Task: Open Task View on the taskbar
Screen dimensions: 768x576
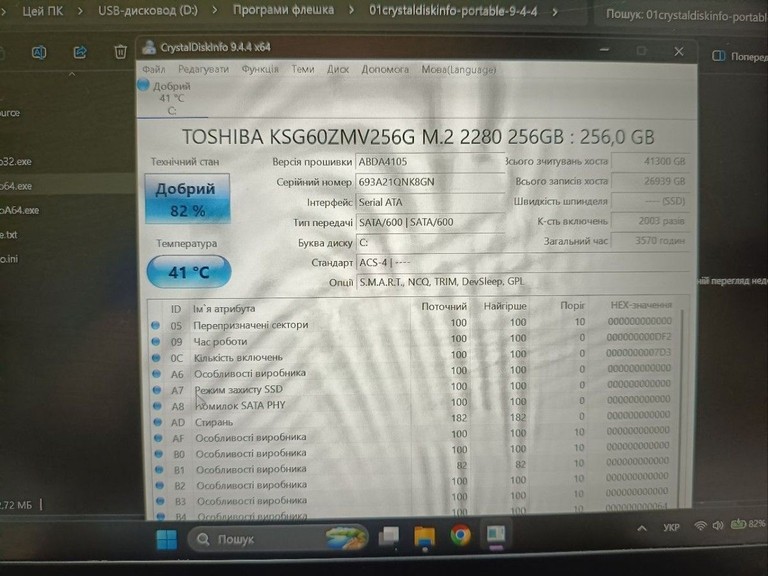Action: (389, 537)
